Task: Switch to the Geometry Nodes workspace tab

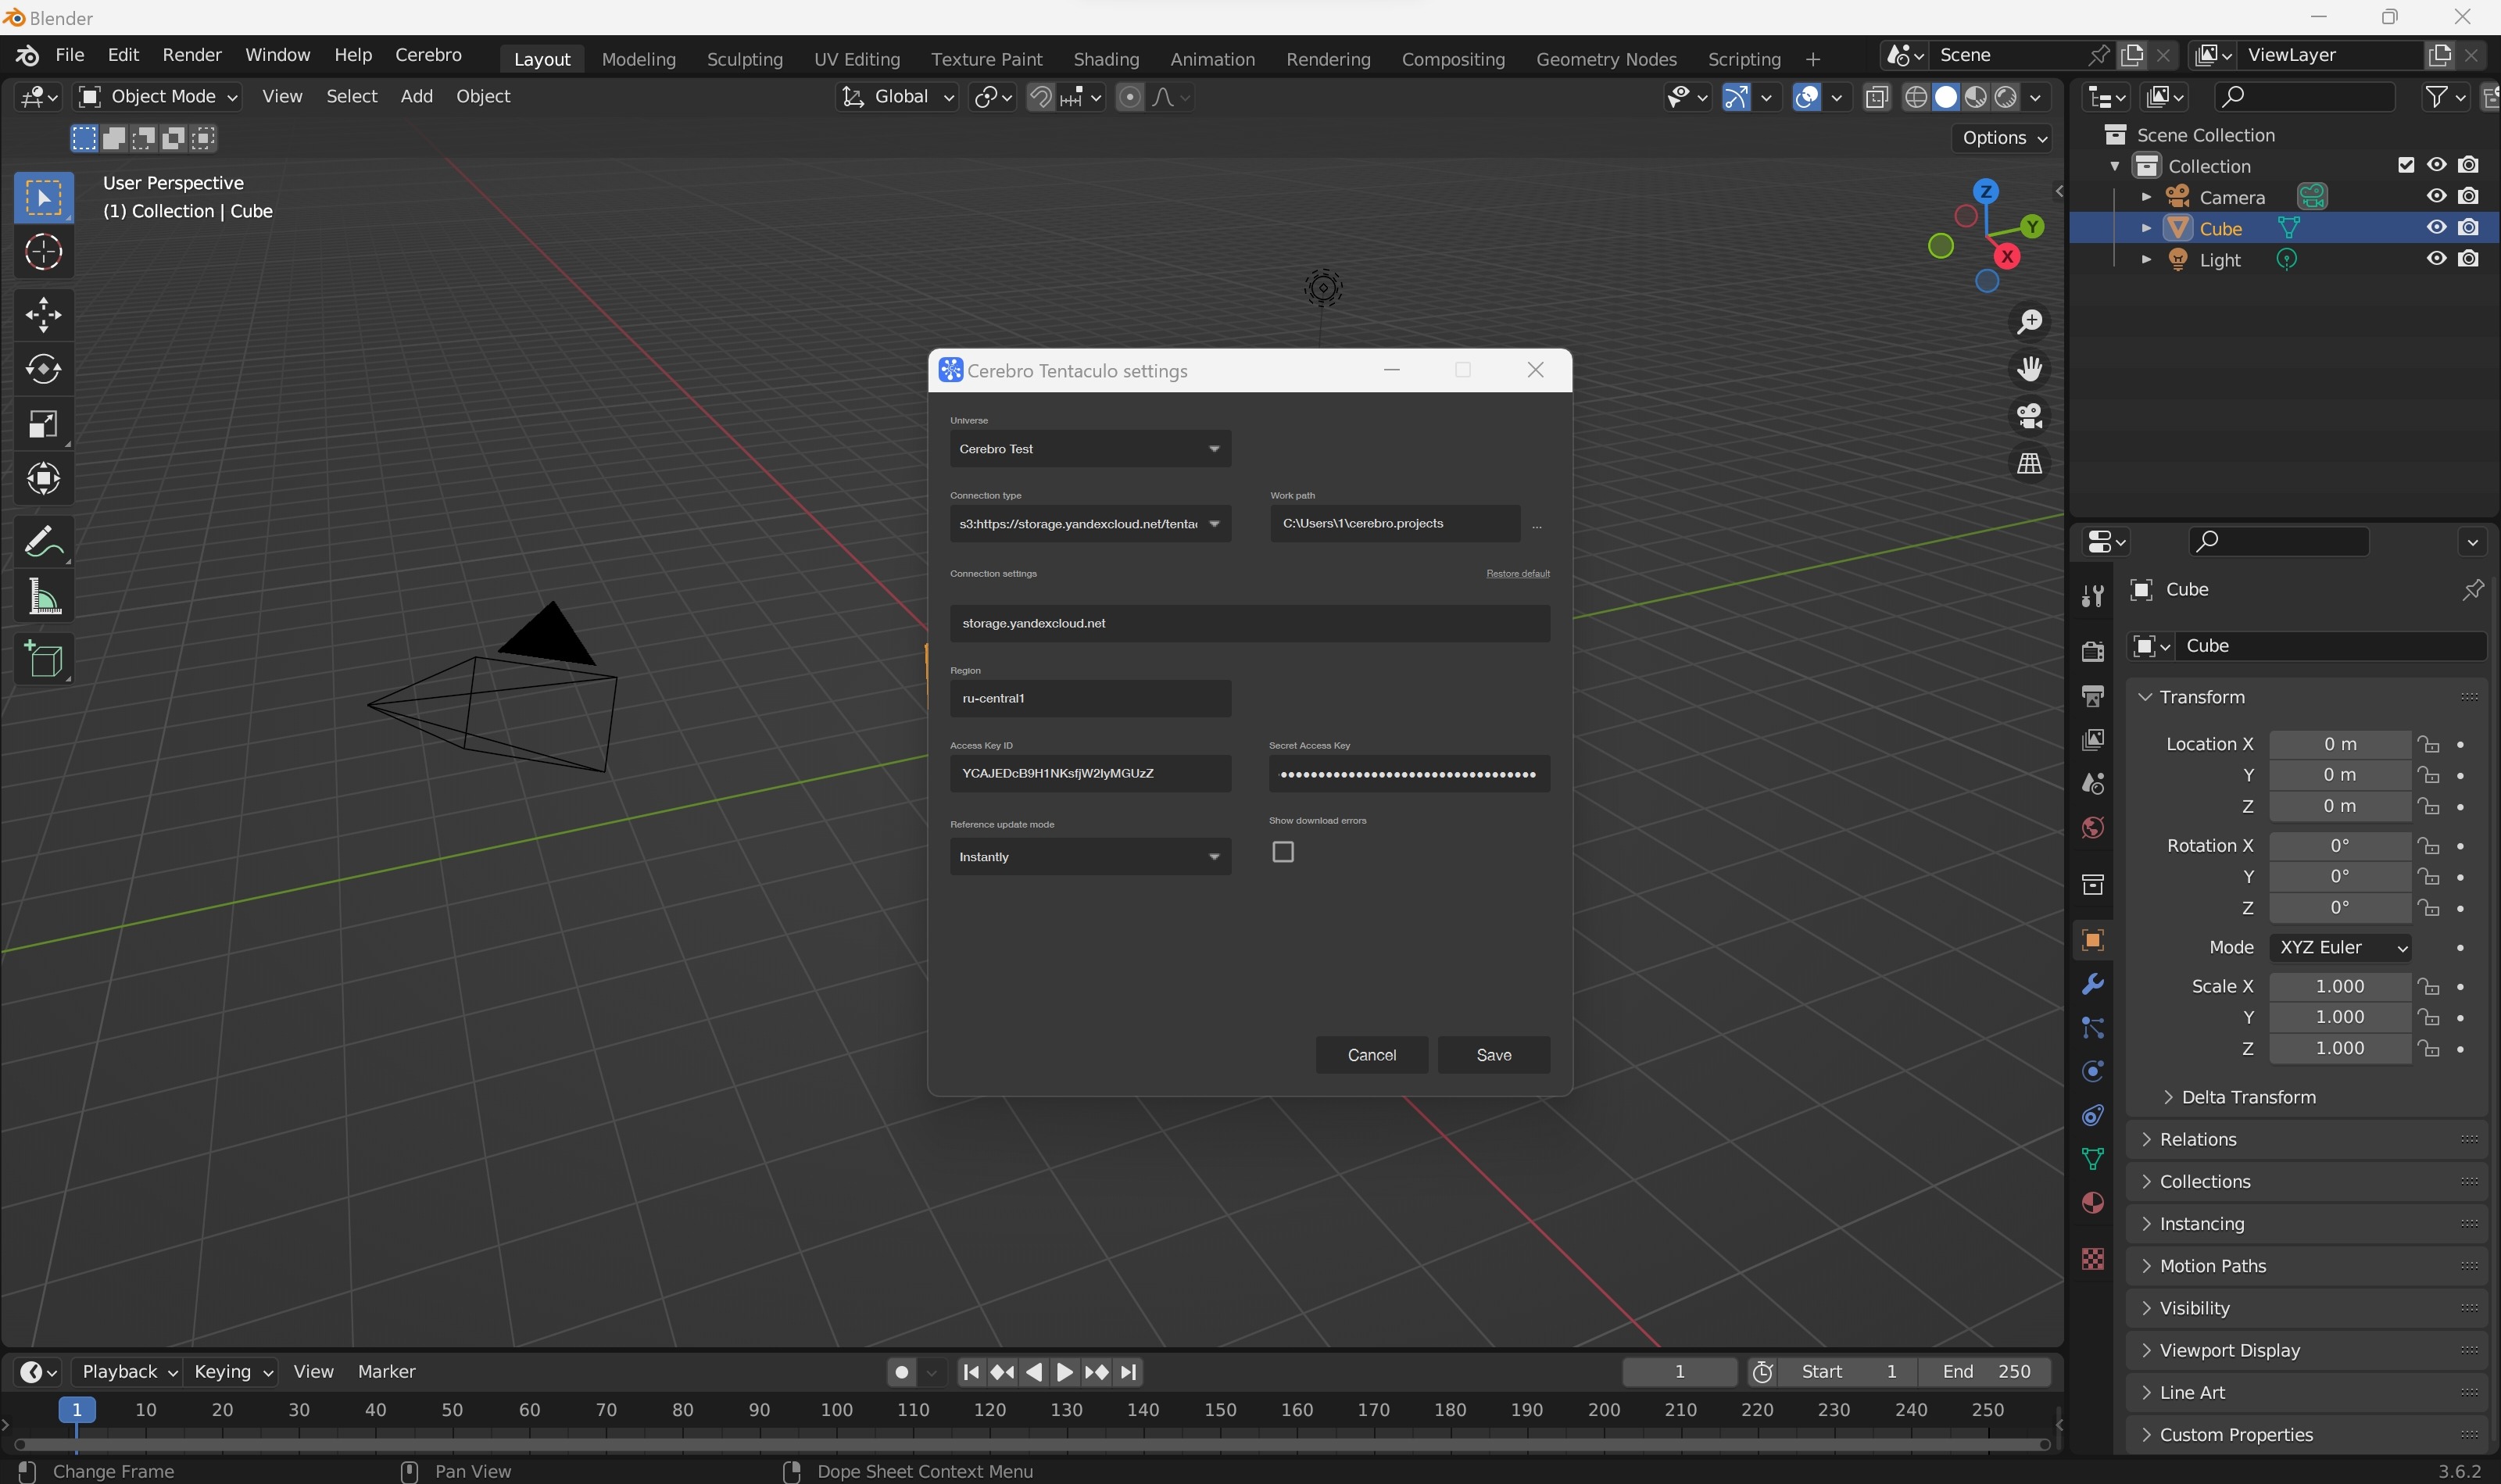Action: [x=1606, y=59]
